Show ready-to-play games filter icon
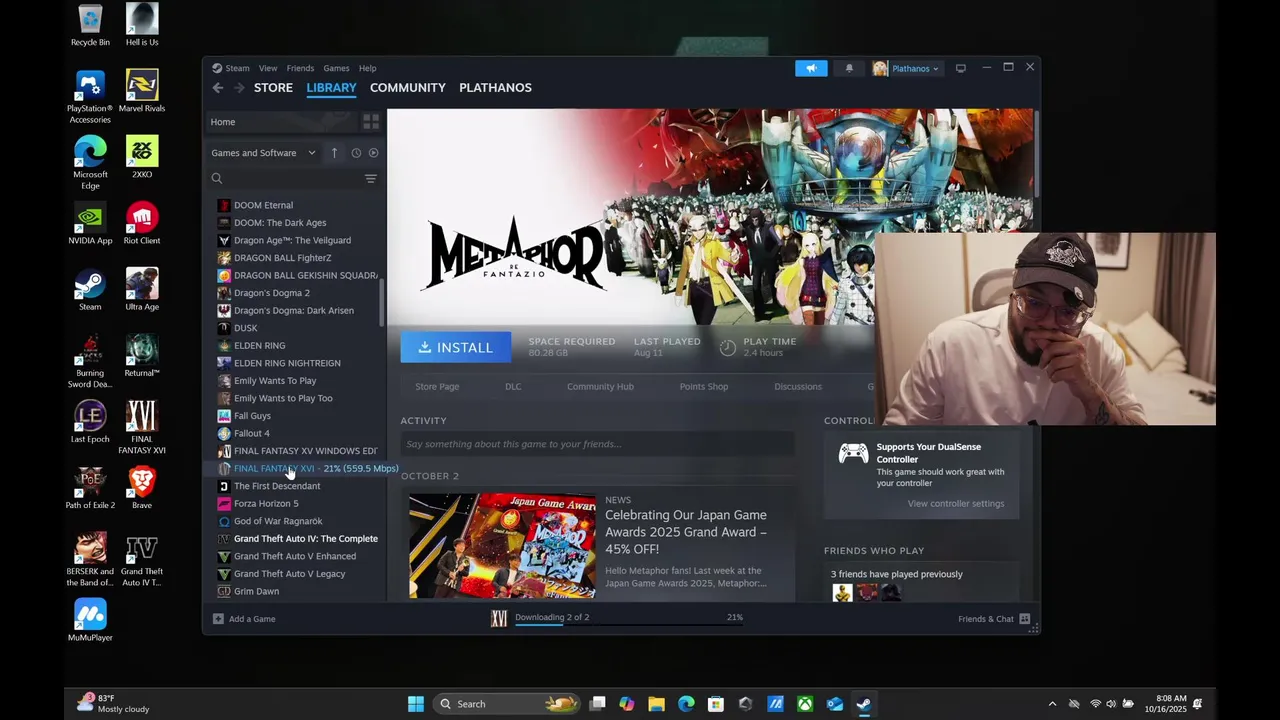The width and height of the screenshot is (1280, 720). click(x=373, y=153)
